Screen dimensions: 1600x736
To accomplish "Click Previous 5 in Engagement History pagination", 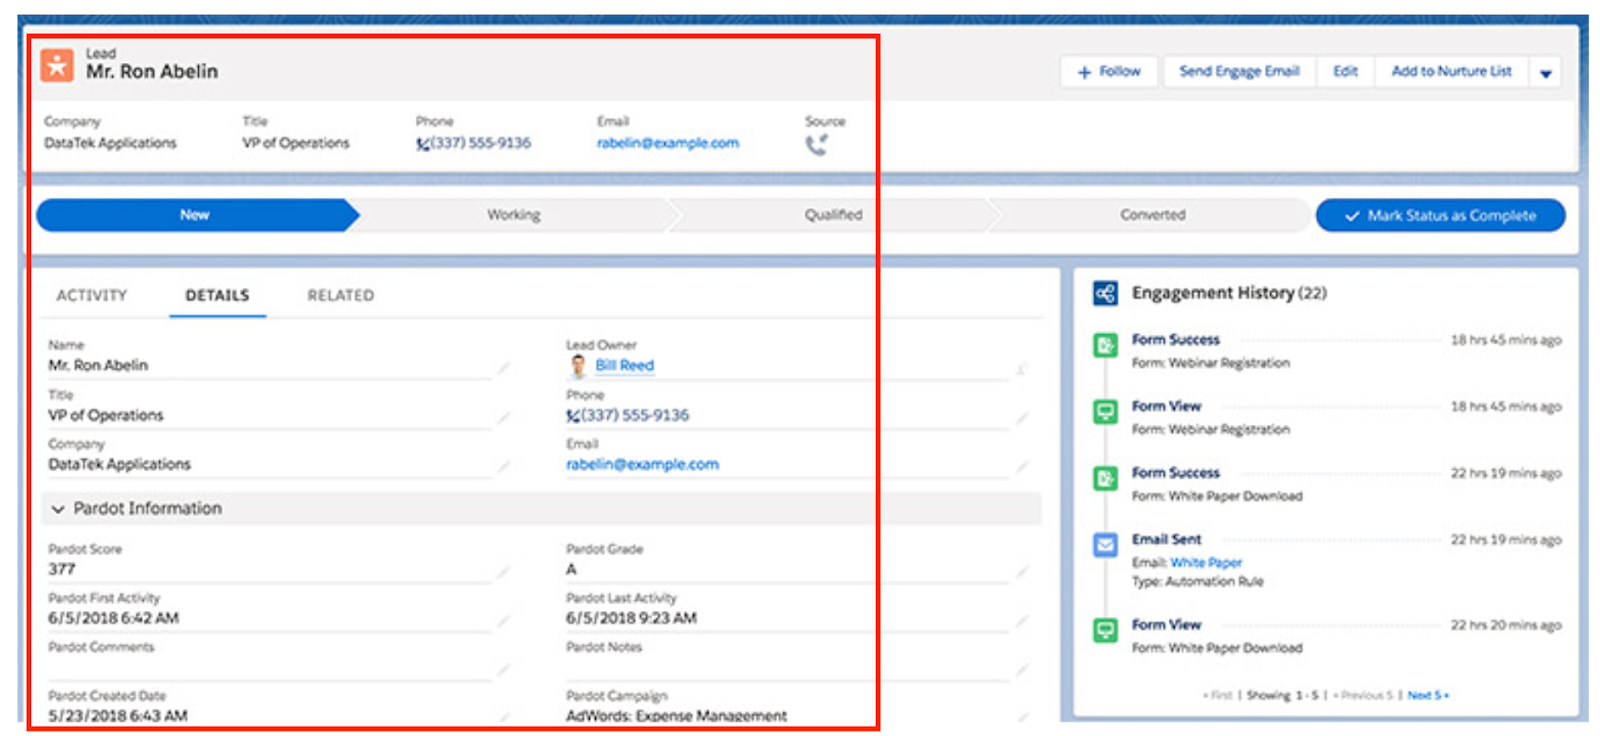I will [1363, 695].
